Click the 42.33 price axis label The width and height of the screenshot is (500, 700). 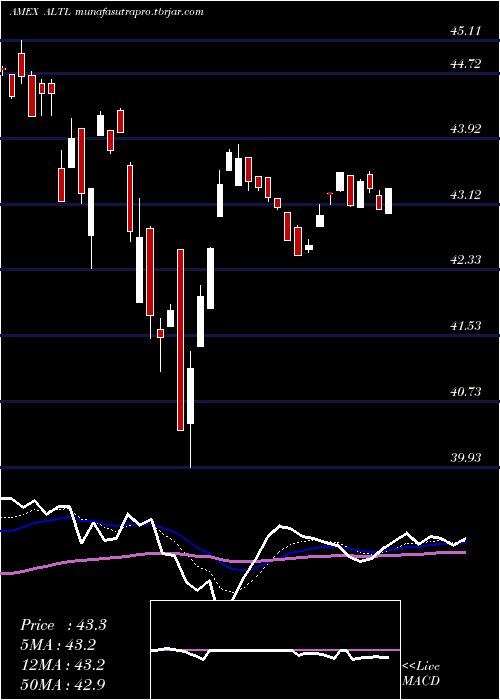[x=465, y=260]
